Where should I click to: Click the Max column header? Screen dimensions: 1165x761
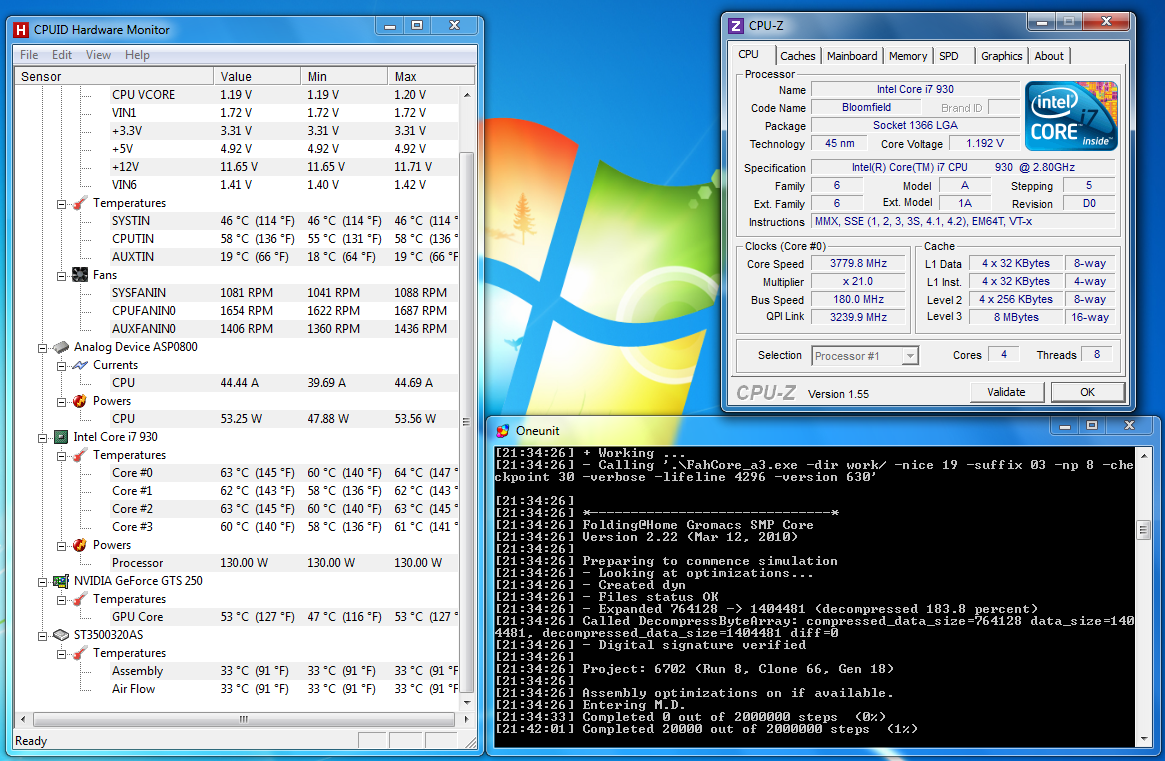430,77
